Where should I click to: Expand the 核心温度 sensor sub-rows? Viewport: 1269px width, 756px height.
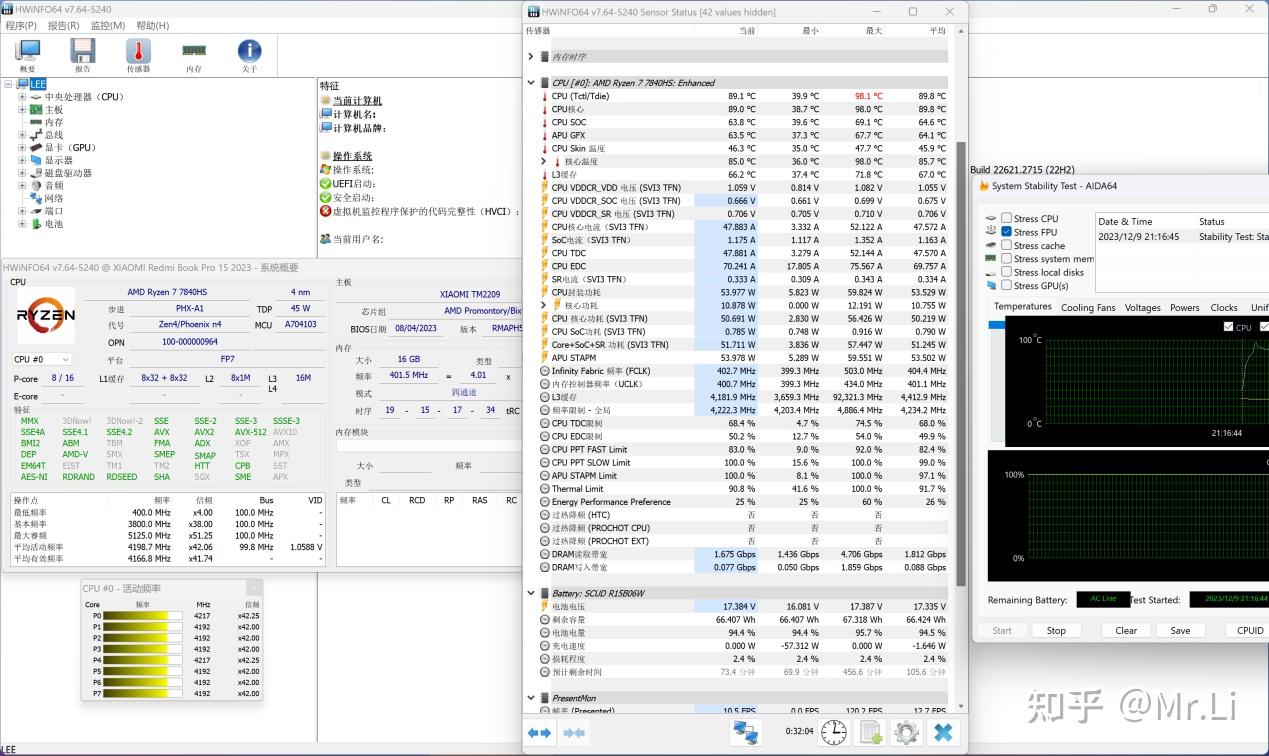click(544, 161)
